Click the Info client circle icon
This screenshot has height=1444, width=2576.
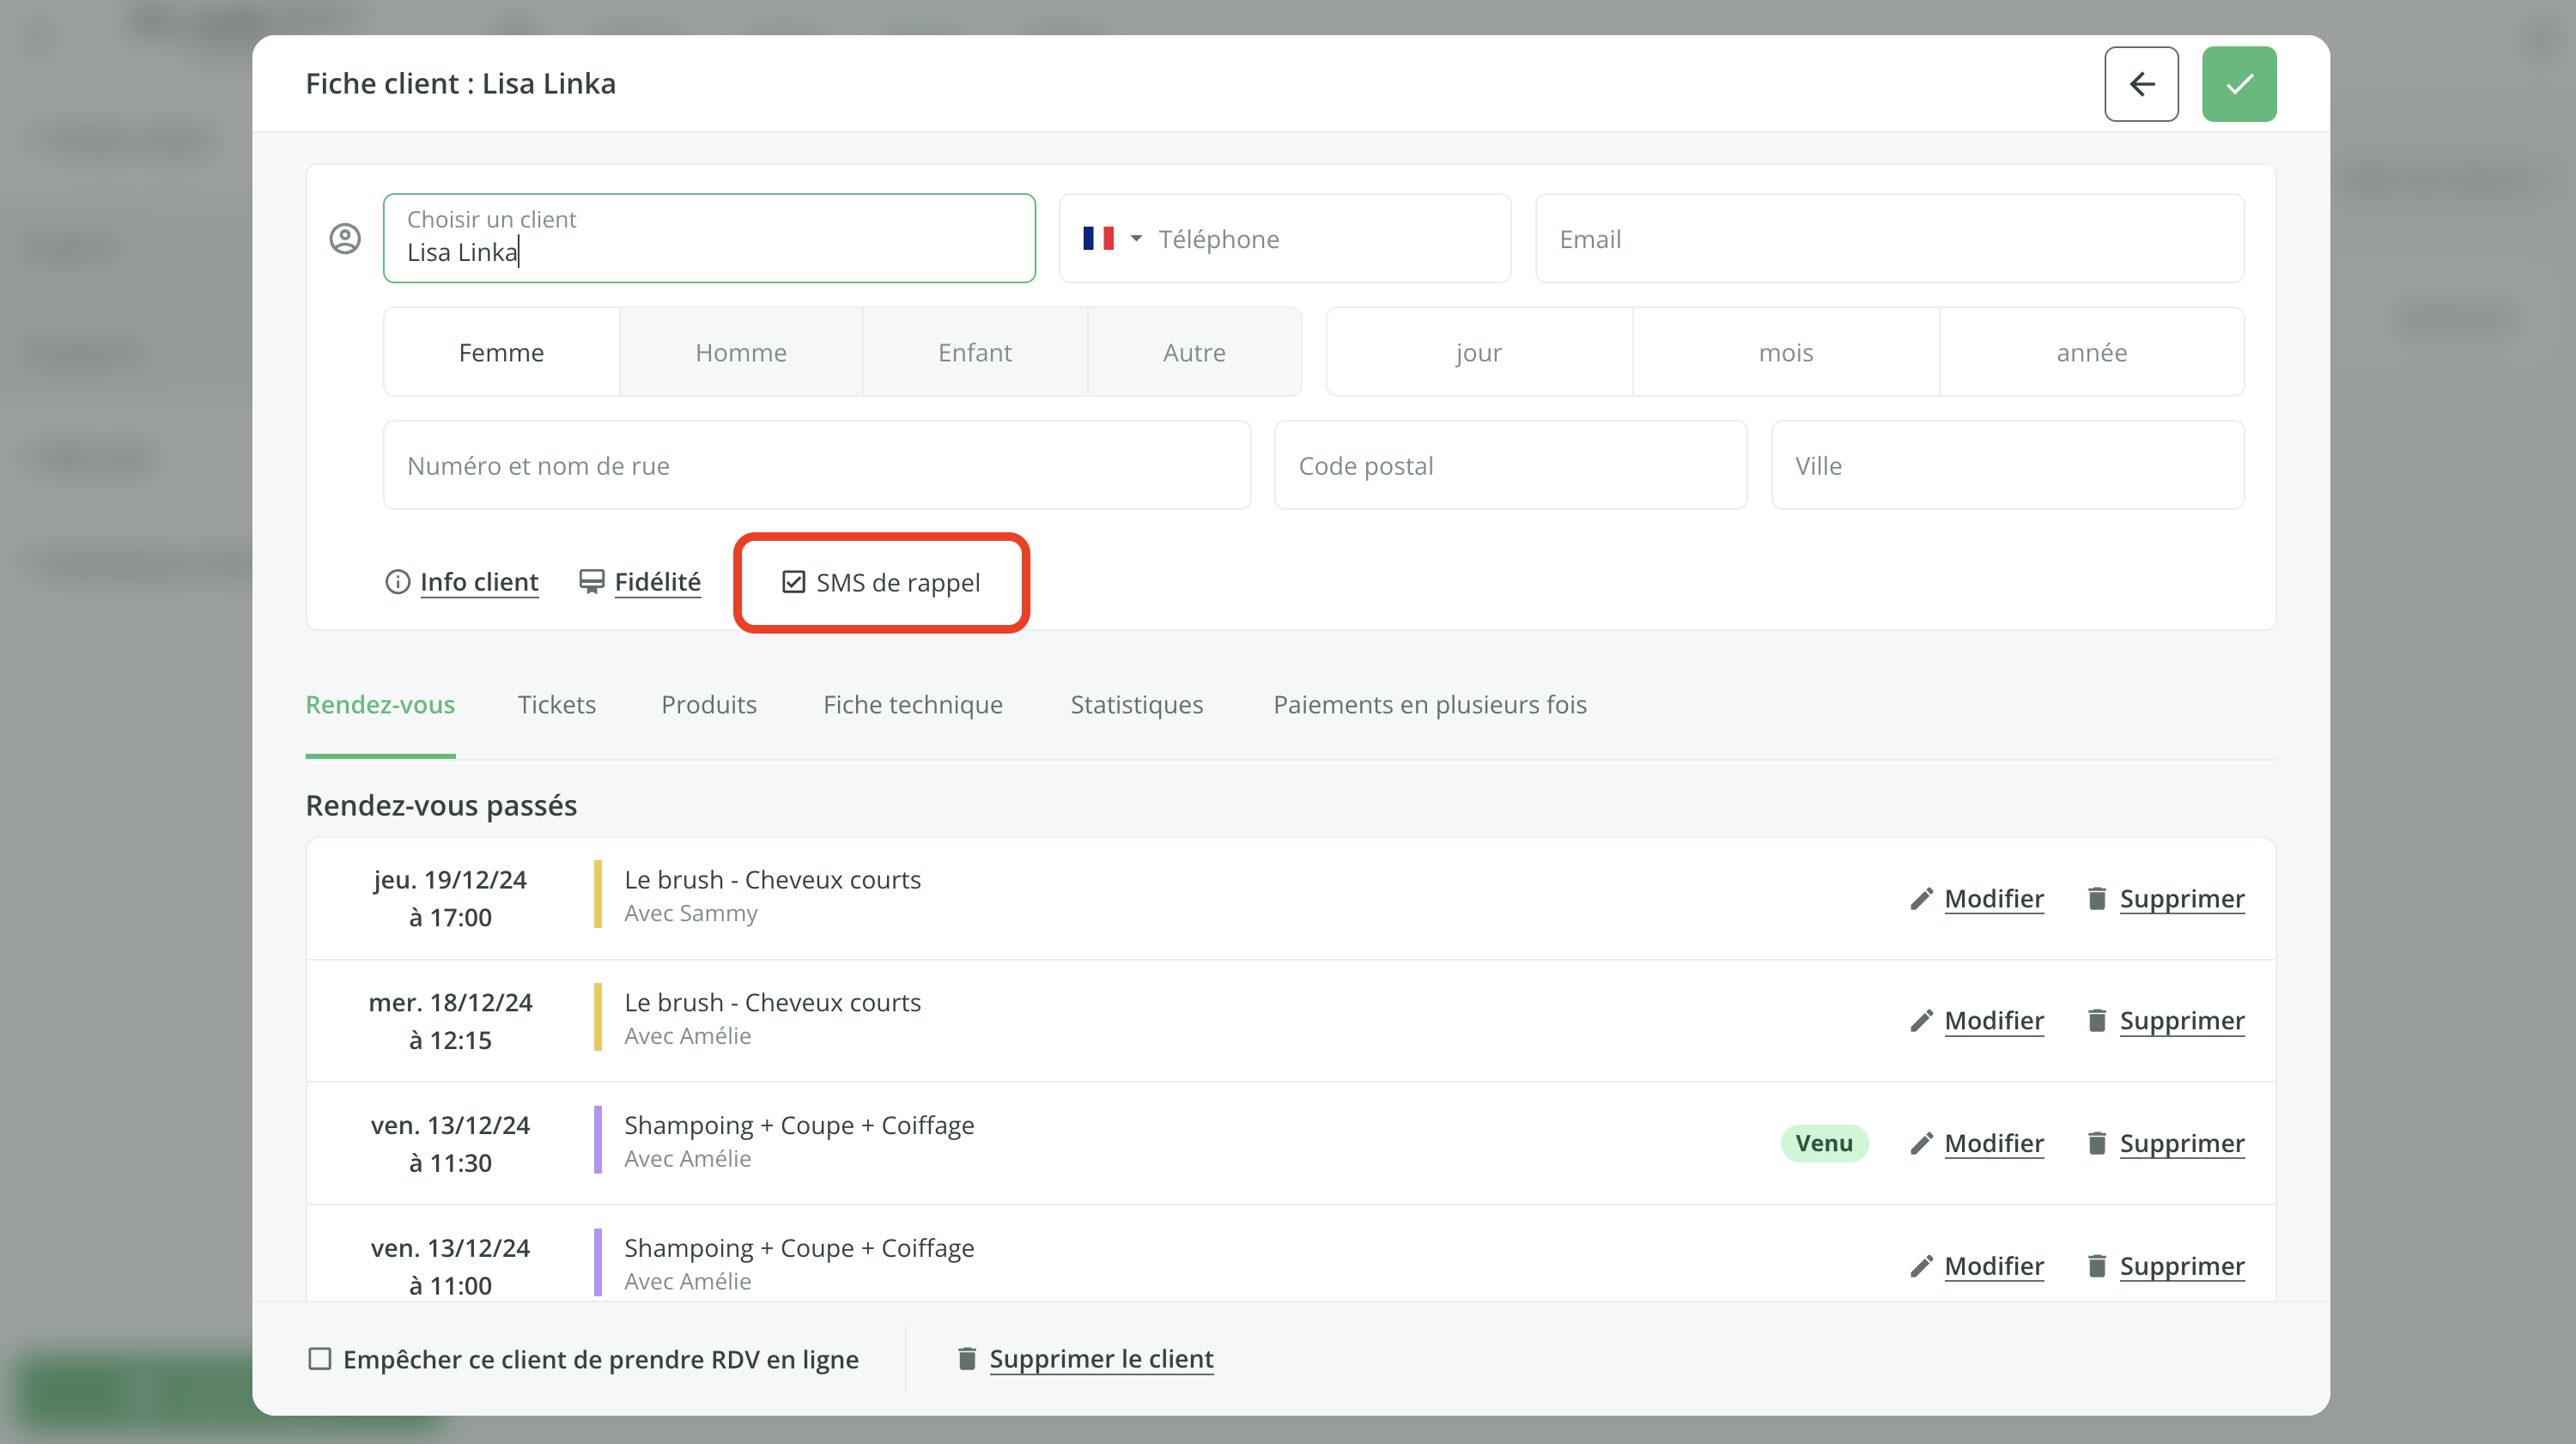(397, 582)
